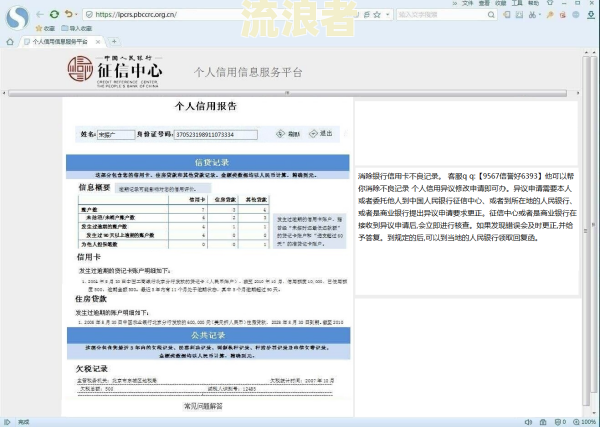The image size is (600, 427).
Task: Click the 100% zoom level control
Action: tap(585, 422)
